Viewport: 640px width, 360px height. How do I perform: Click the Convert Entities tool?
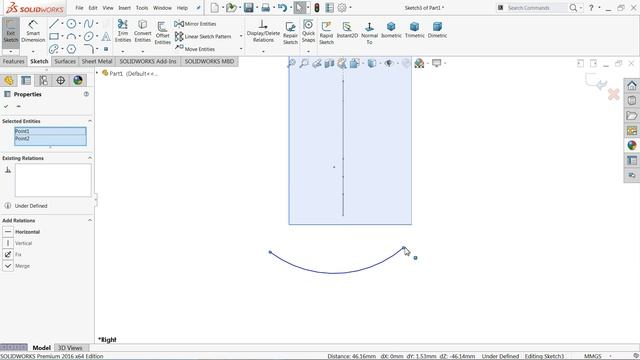click(x=142, y=31)
